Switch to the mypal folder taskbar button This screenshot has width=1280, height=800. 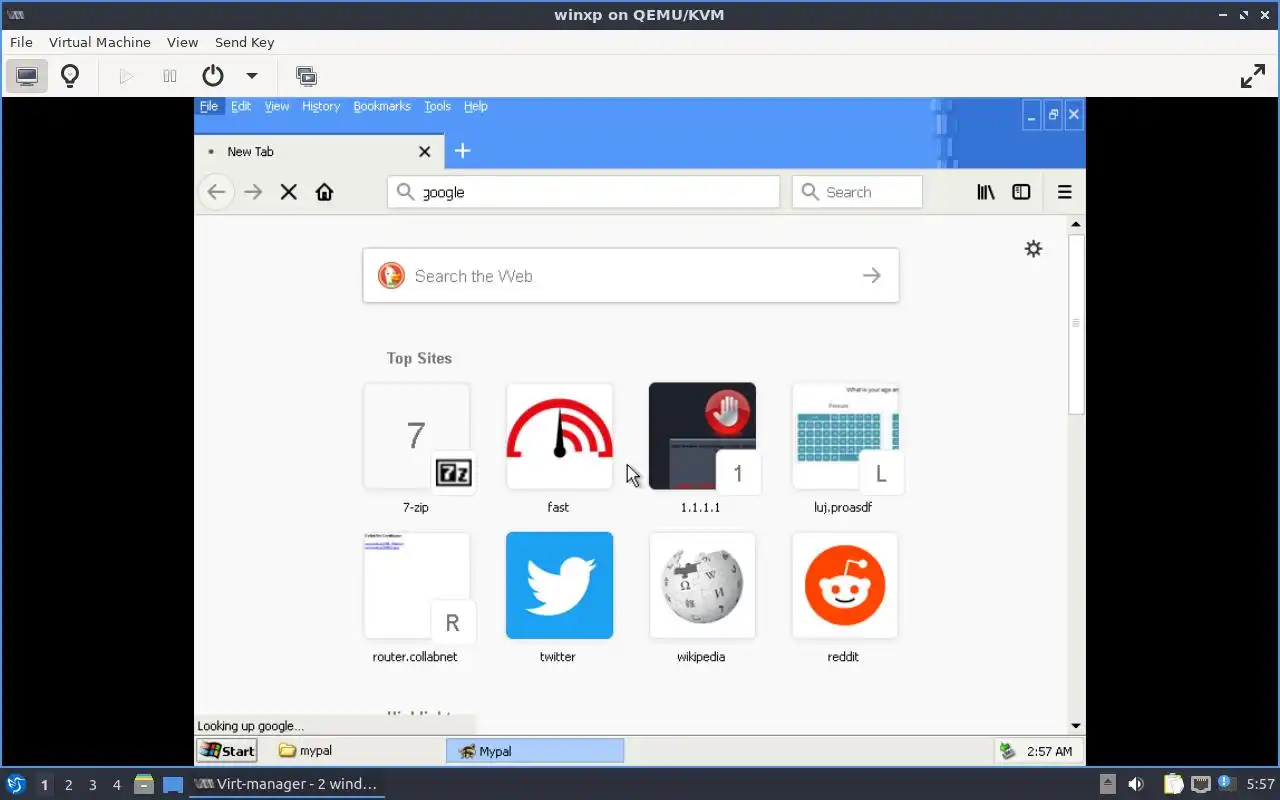click(x=357, y=751)
